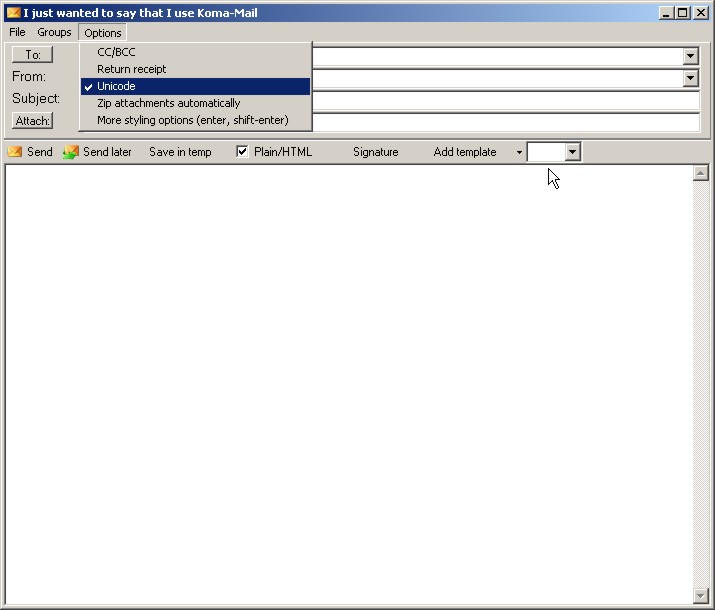Image resolution: width=715 pixels, height=610 pixels.
Task: Open the Groups menu
Action: coord(54,32)
